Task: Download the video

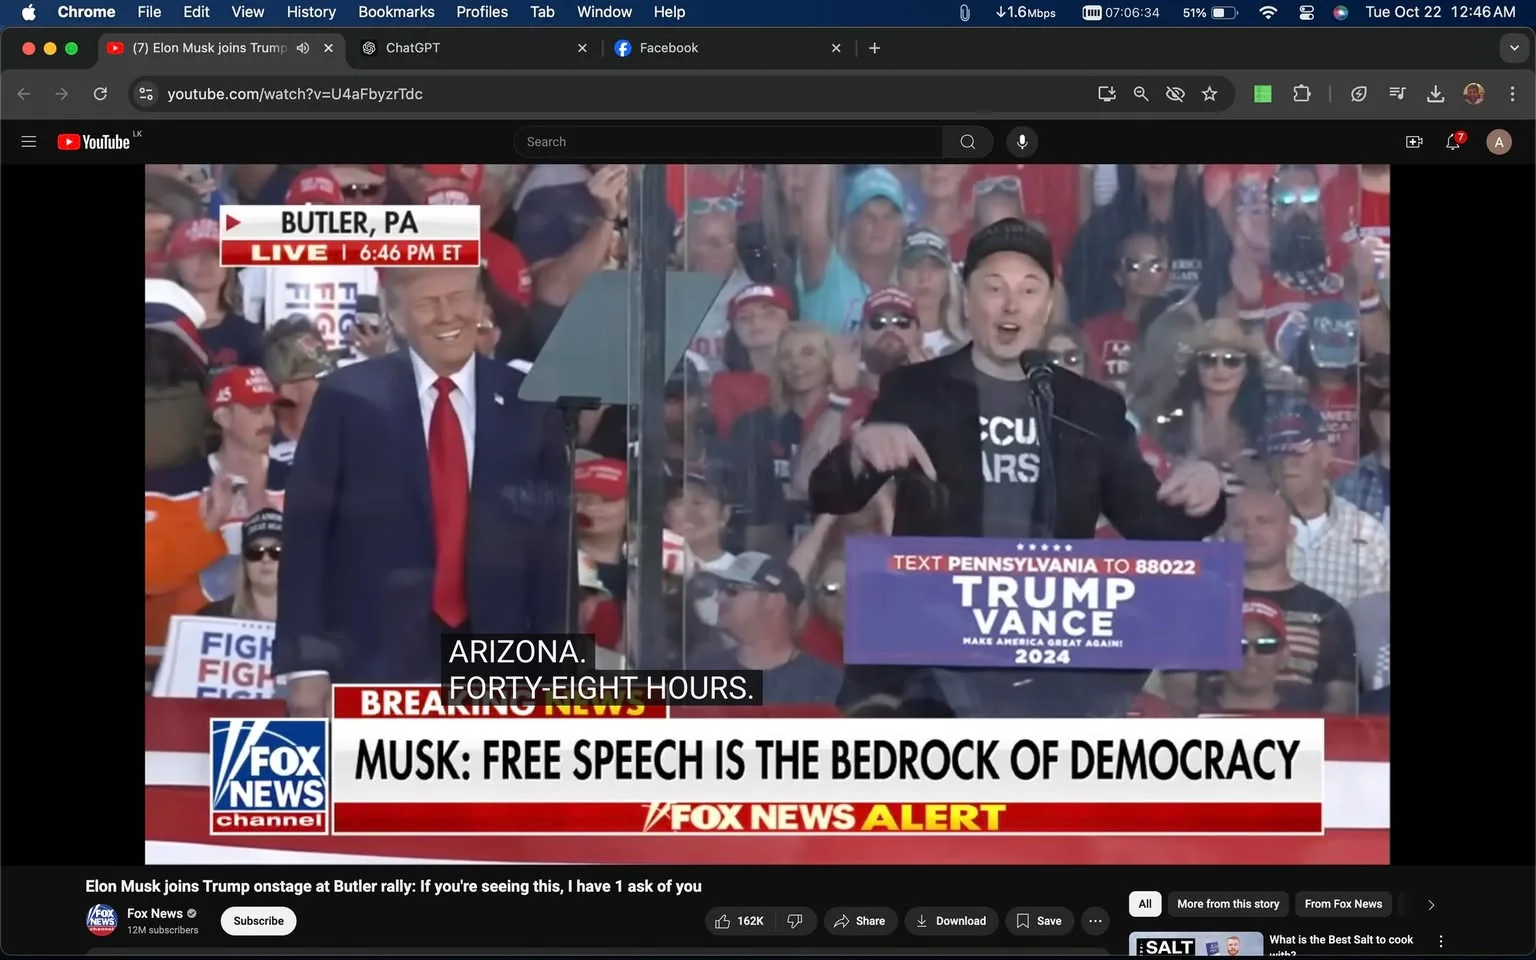Action: (951, 921)
